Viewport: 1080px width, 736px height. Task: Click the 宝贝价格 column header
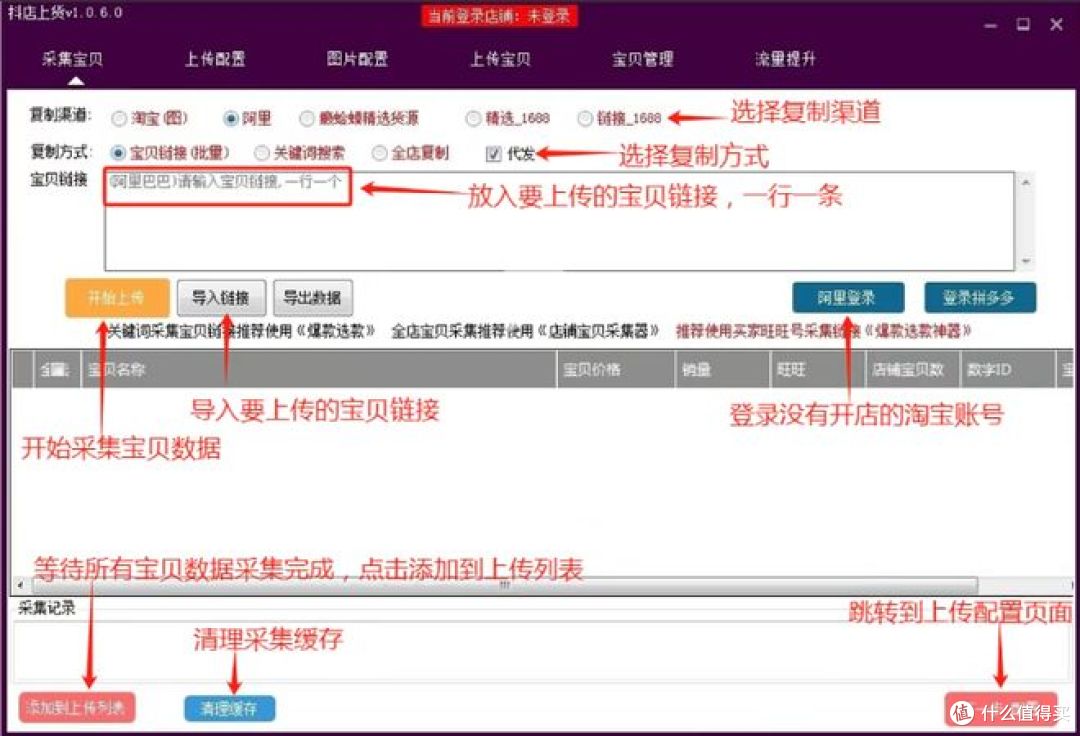click(x=616, y=370)
